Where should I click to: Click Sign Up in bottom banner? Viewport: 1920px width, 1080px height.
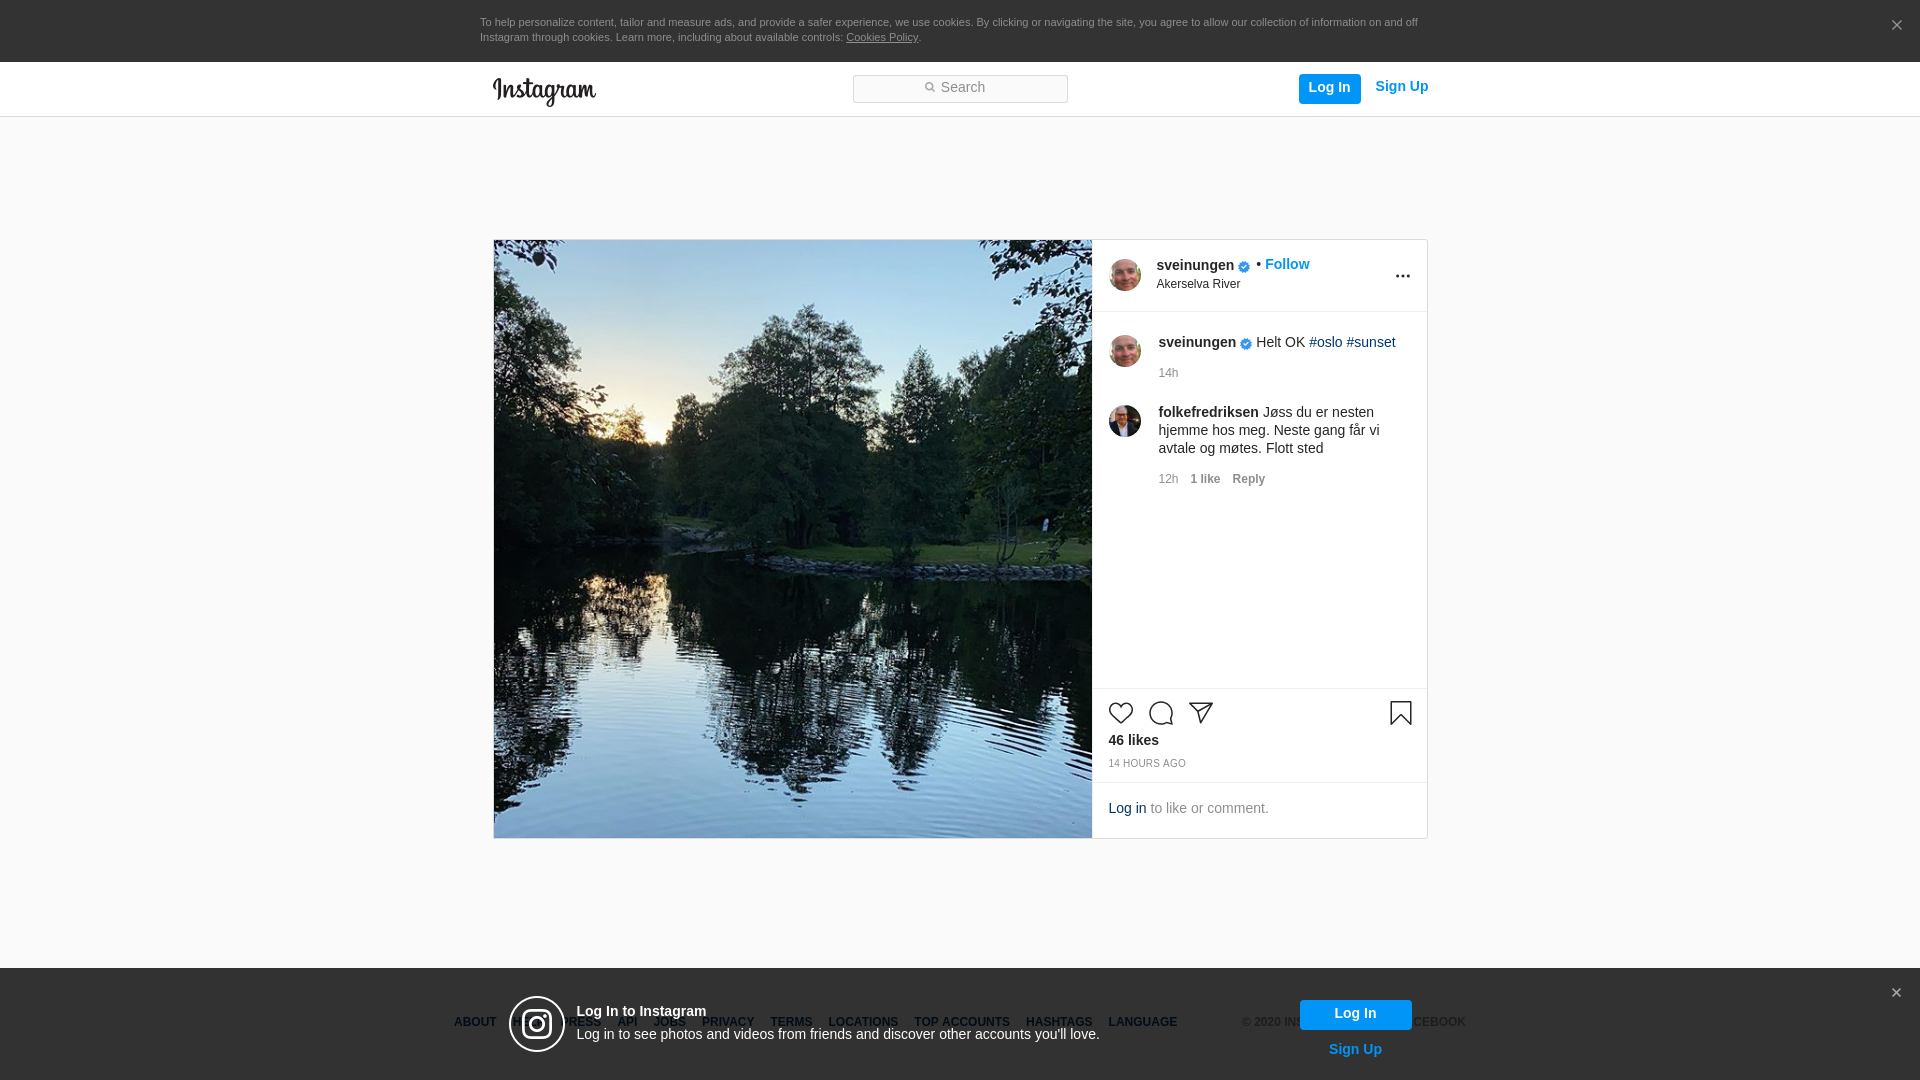[1355, 1049]
